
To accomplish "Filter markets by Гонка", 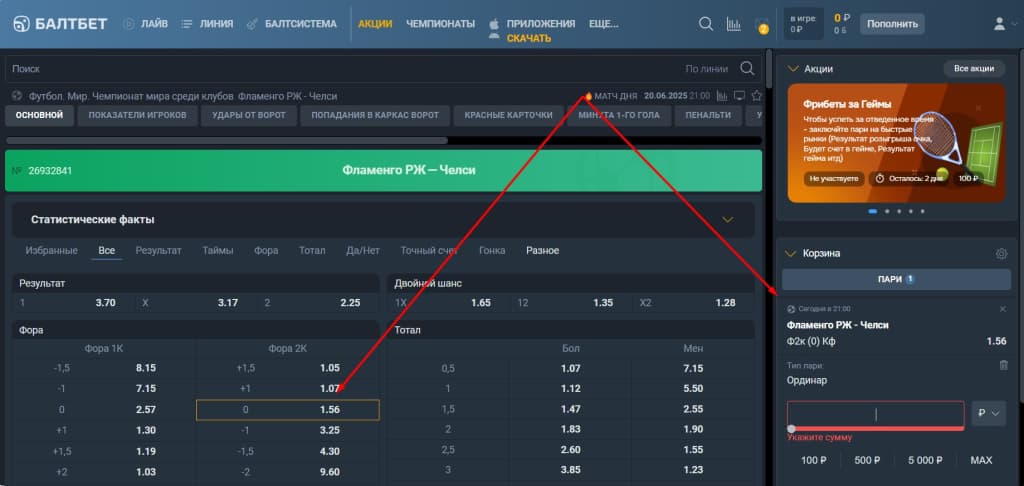I will click(492, 251).
